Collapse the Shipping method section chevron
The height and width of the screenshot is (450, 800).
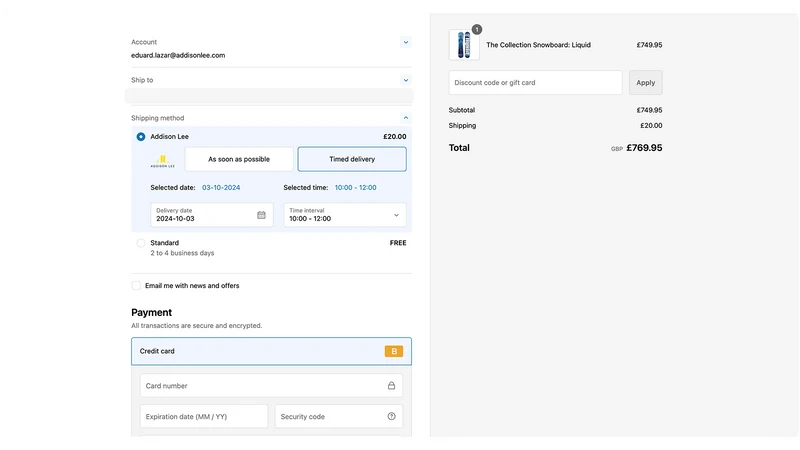[x=406, y=118]
